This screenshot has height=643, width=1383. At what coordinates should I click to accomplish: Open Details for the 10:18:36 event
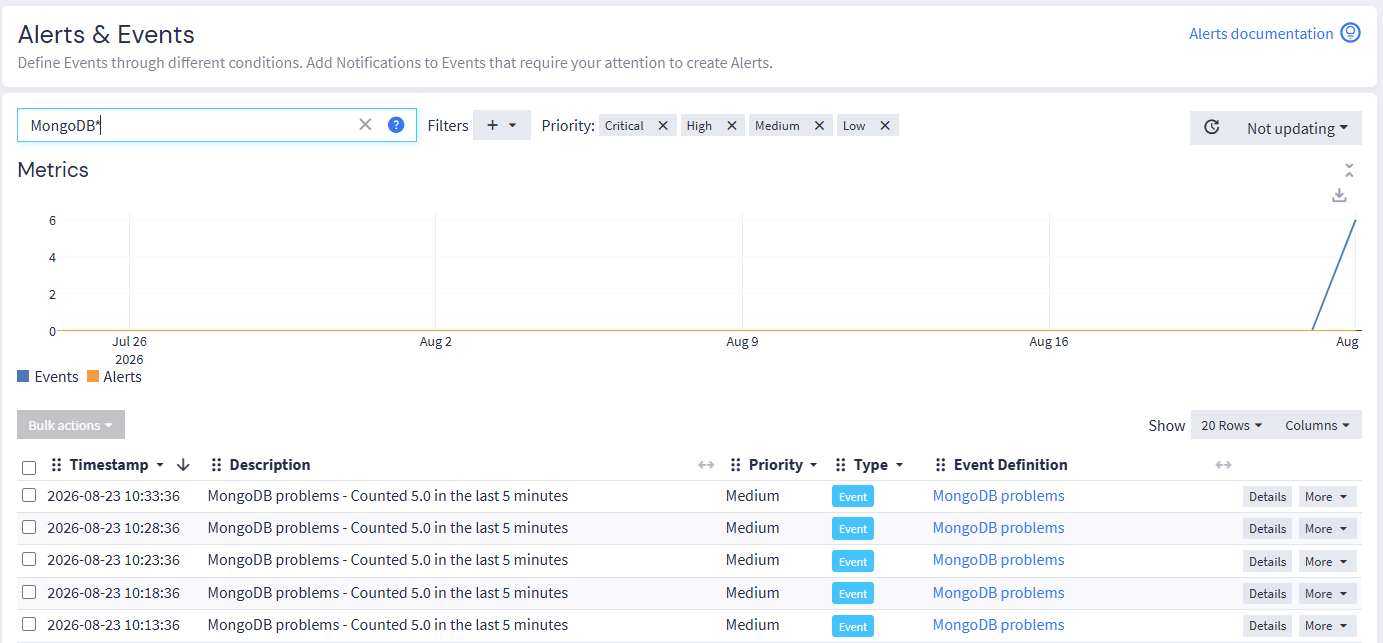coord(1267,593)
